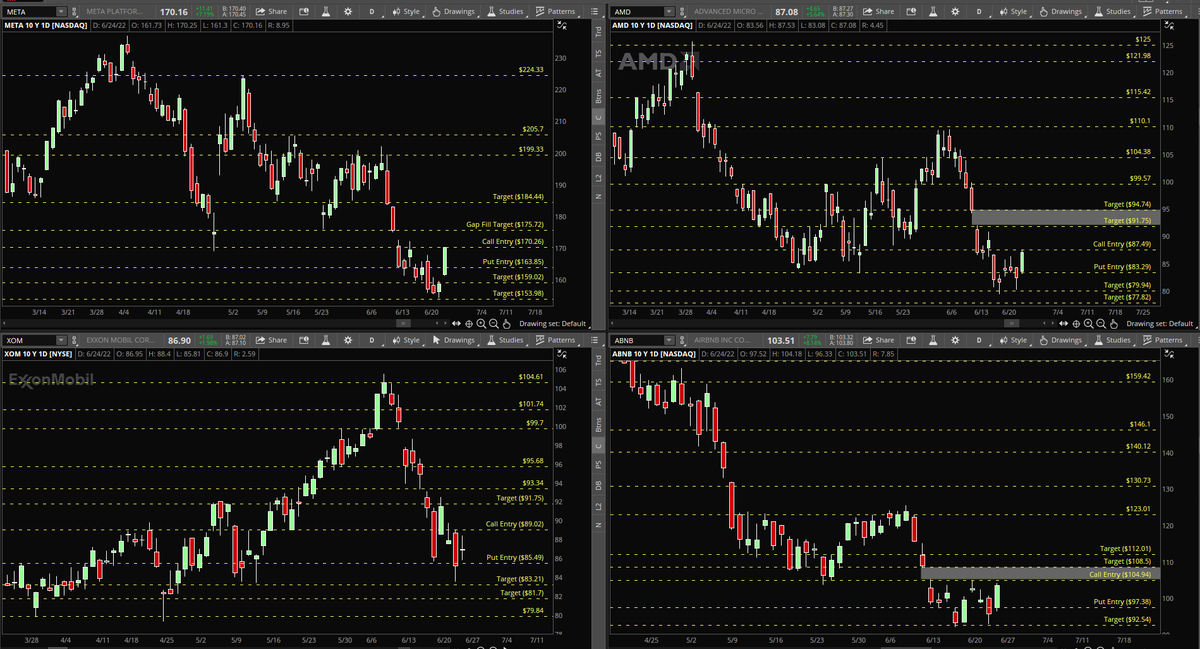Click the Call Entry ($89.02) label in XOM chart
The image size is (1200, 649).
[514, 523]
